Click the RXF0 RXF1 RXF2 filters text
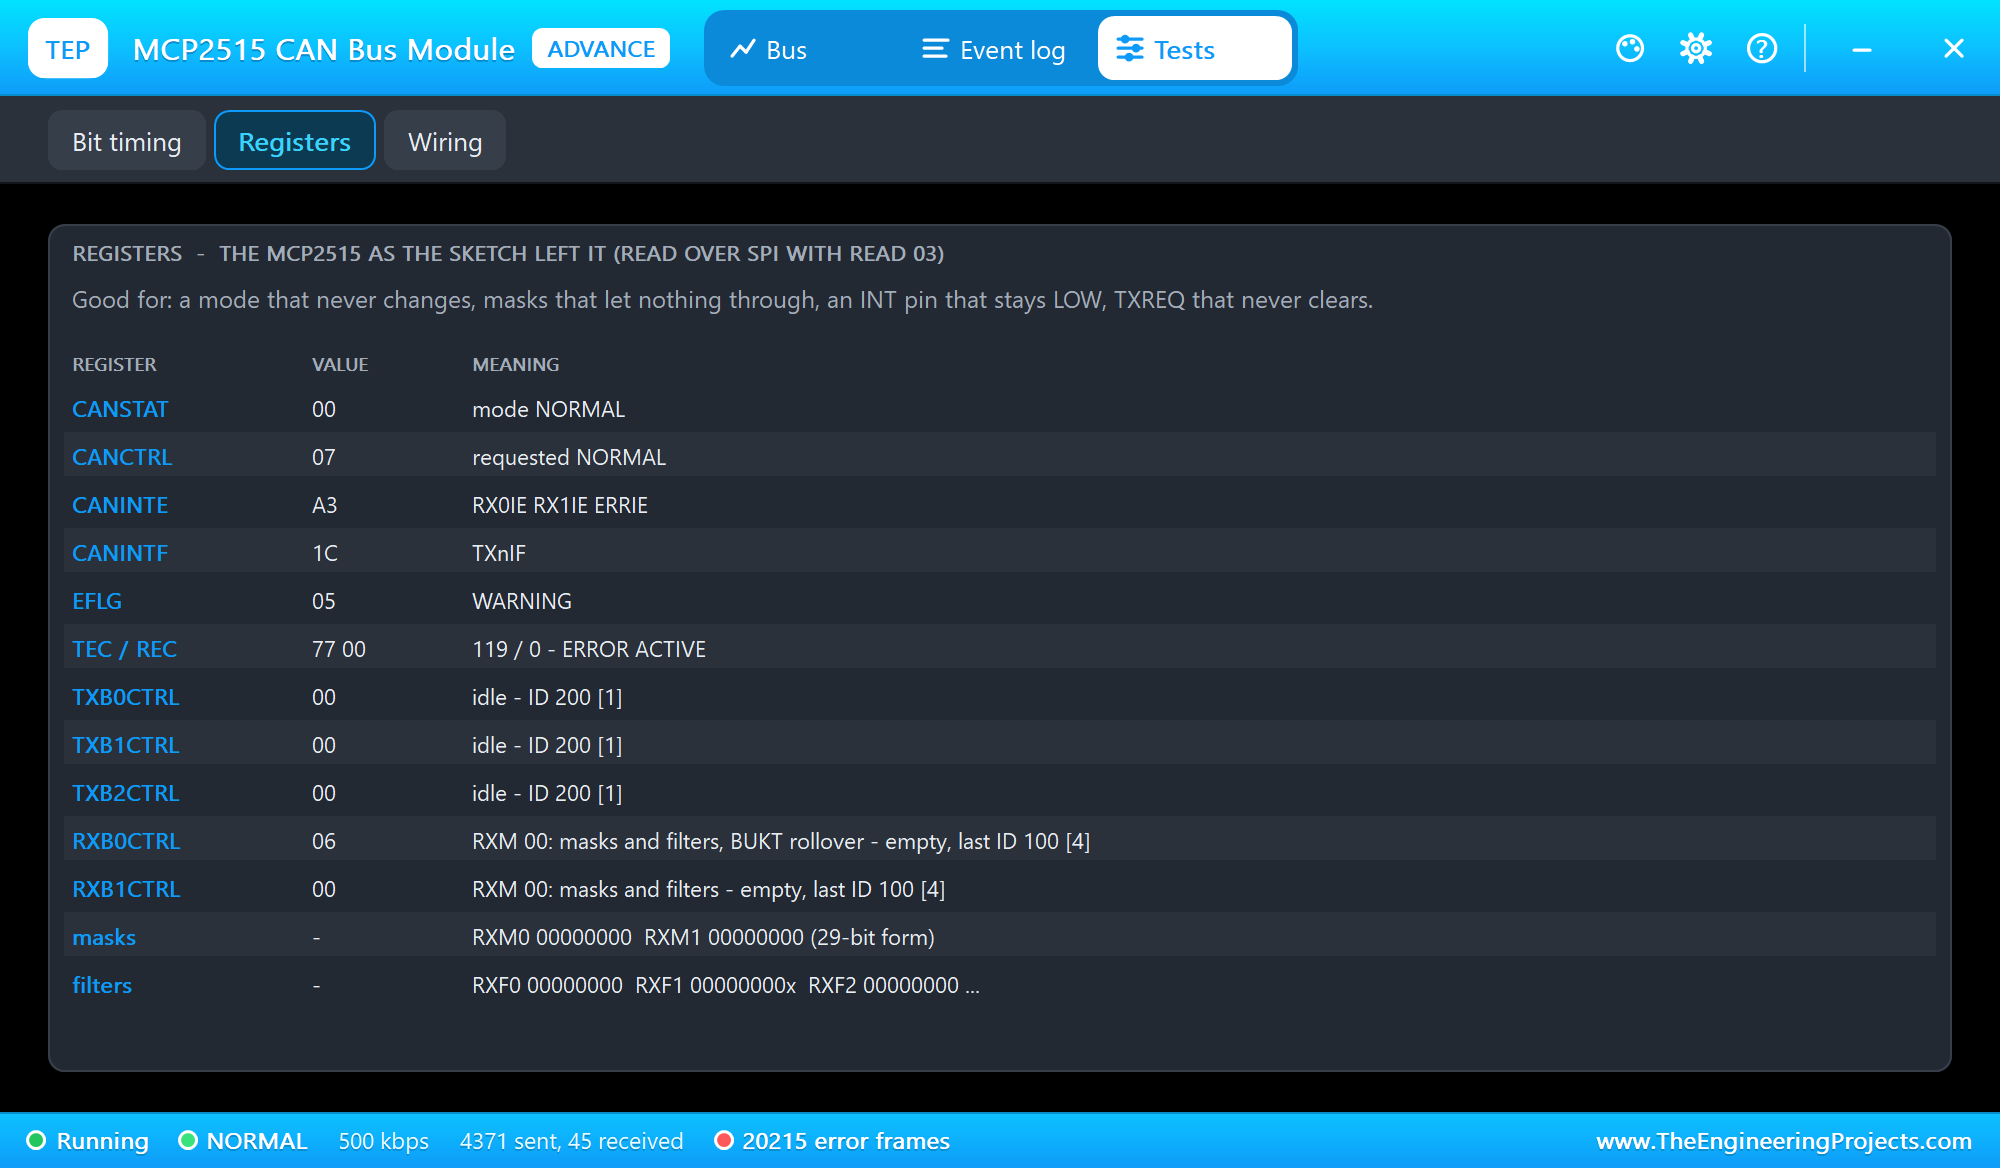Image resolution: width=2000 pixels, height=1168 pixels. (x=726, y=985)
